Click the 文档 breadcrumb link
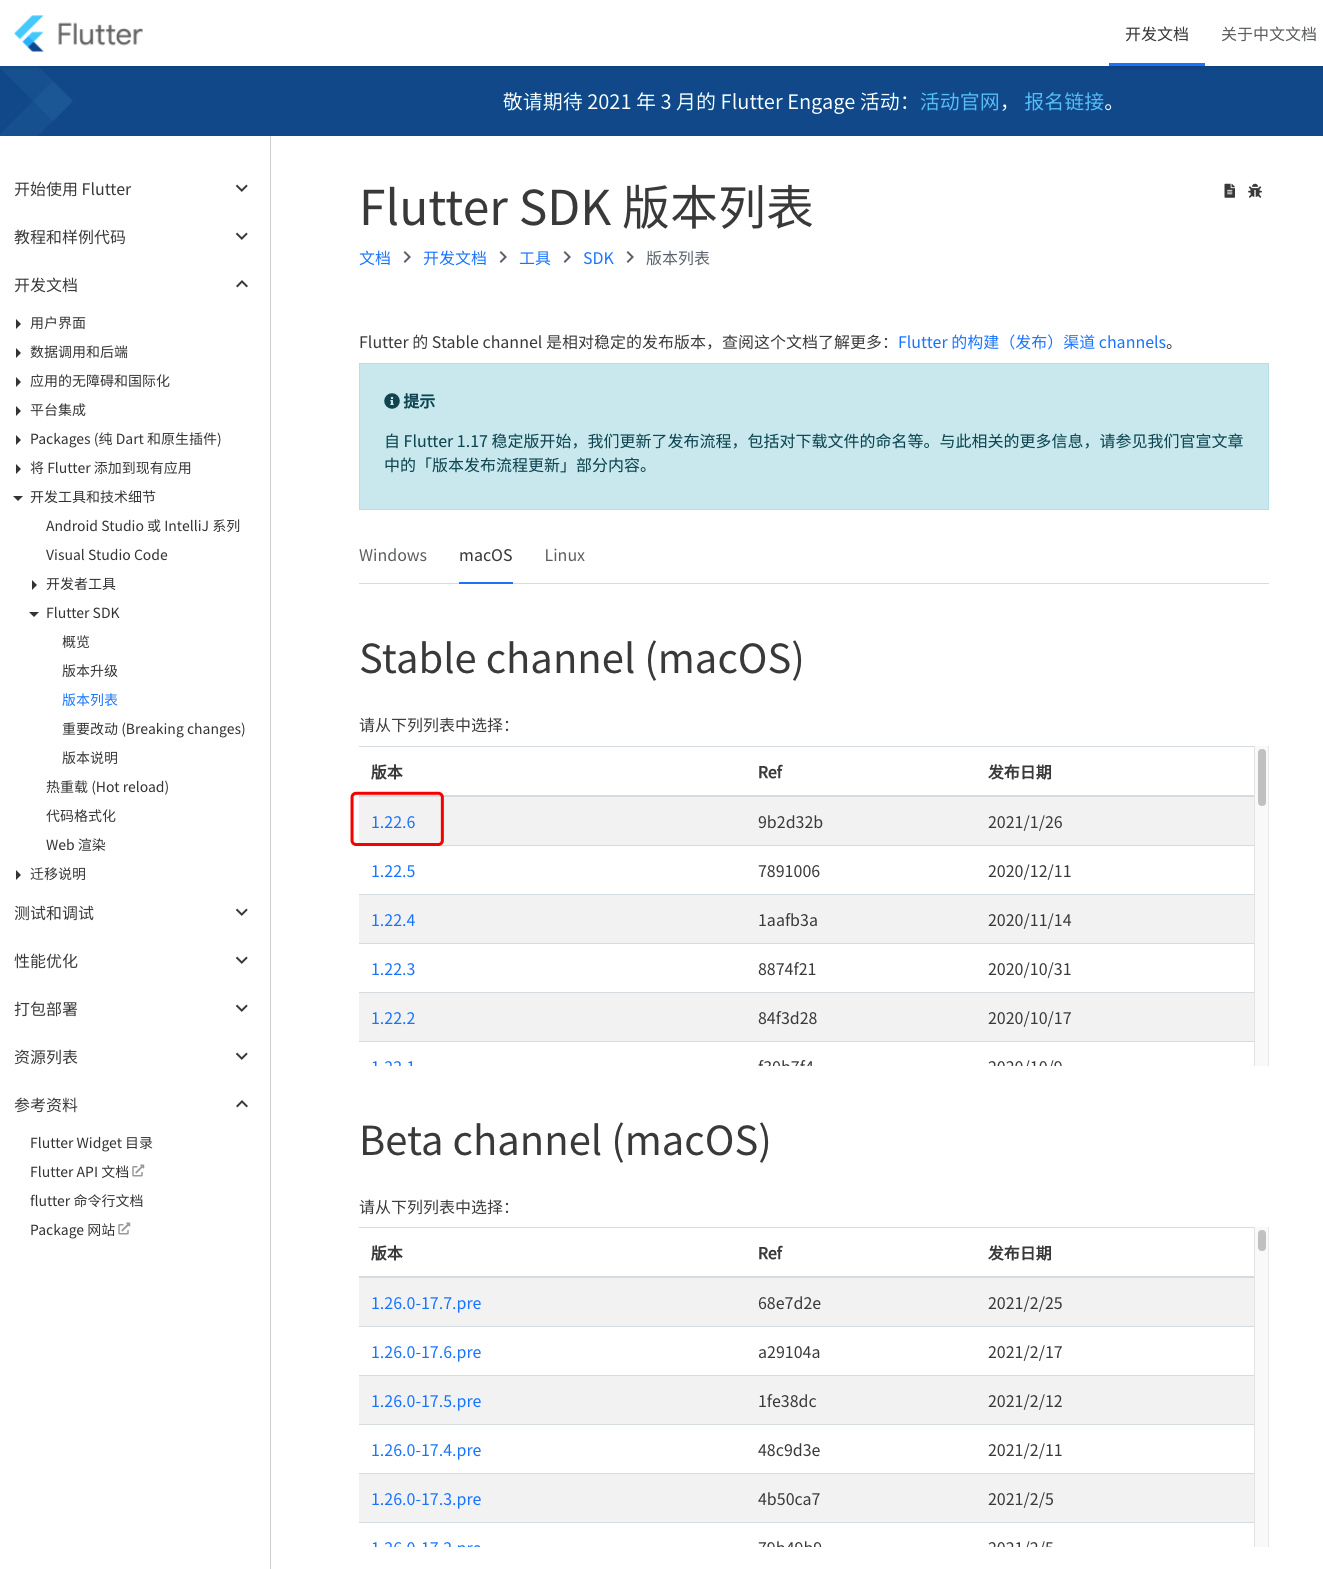Image resolution: width=1323 pixels, height=1569 pixels. coord(375,258)
